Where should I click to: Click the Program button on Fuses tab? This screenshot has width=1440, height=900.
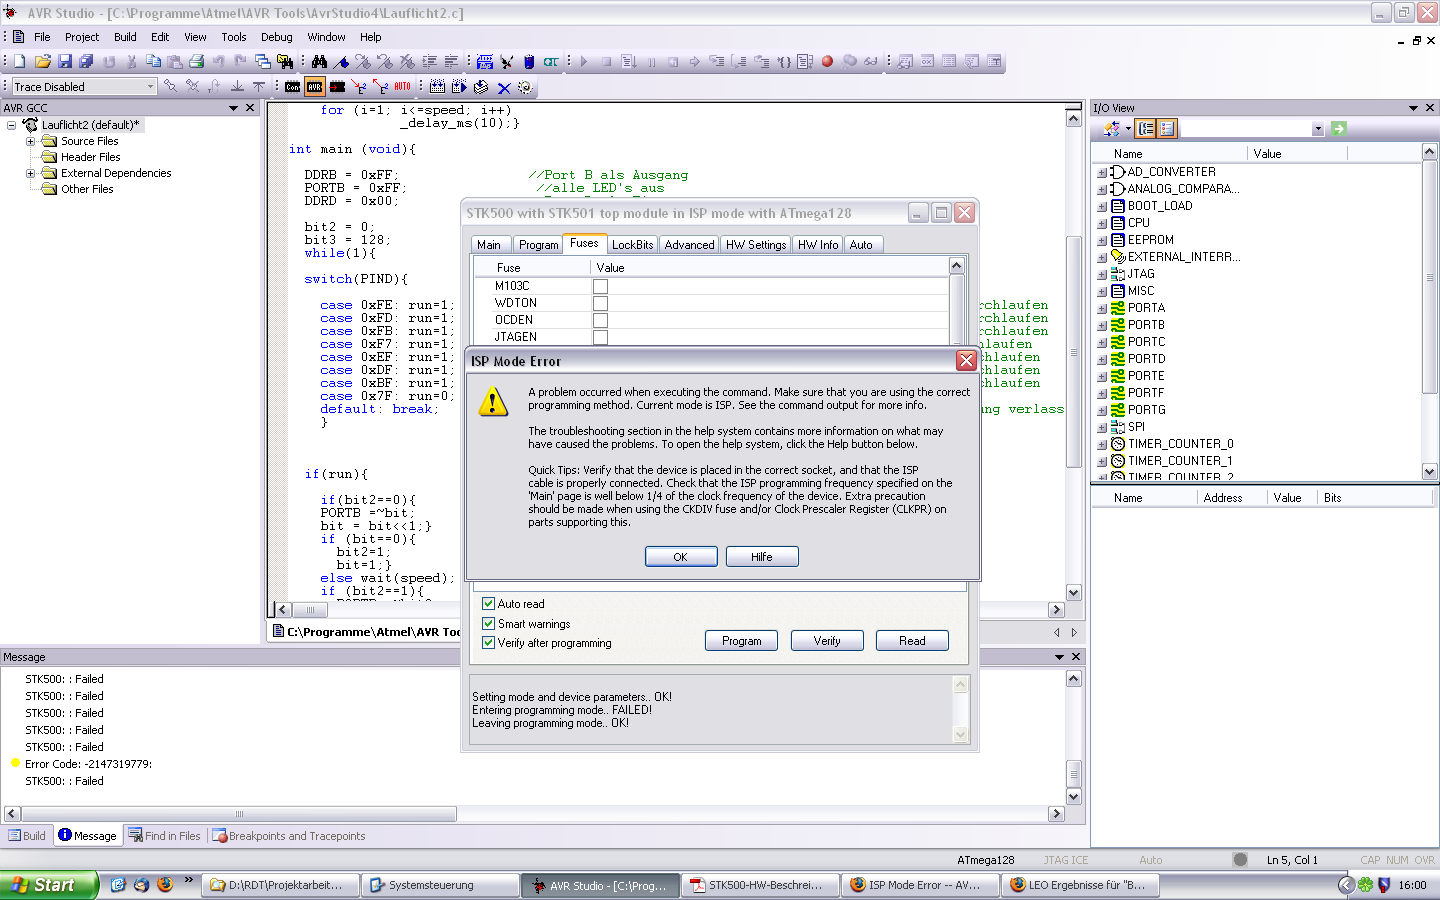742,641
